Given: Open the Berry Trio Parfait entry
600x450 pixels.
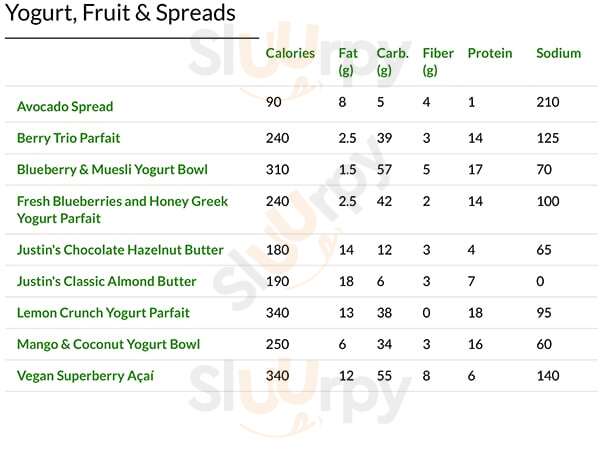Looking at the screenshot, I should pos(68,138).
